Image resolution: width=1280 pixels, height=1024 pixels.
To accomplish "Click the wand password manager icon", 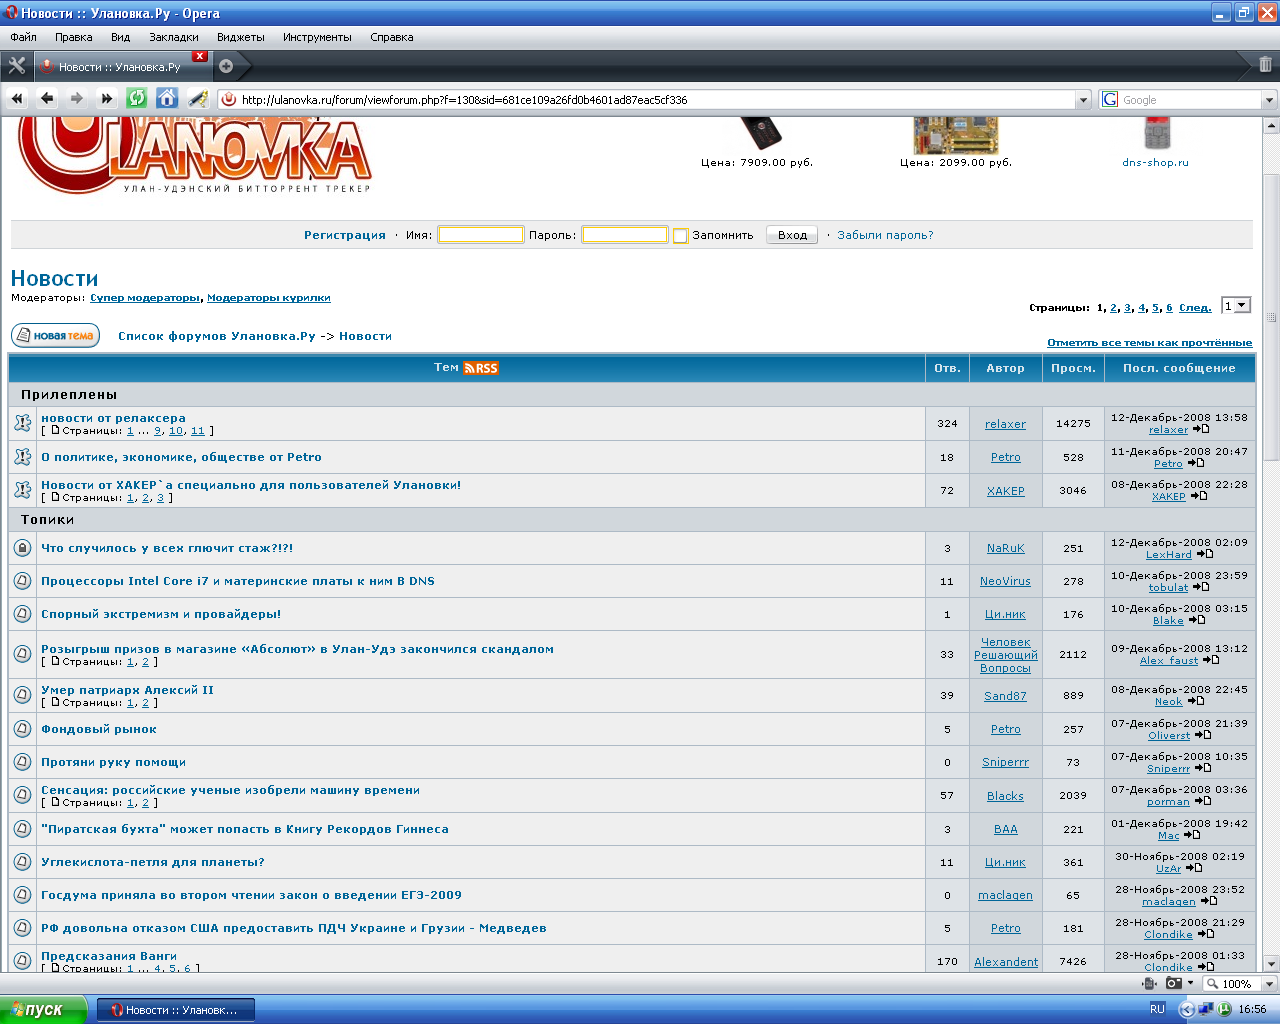I will 198,98.
